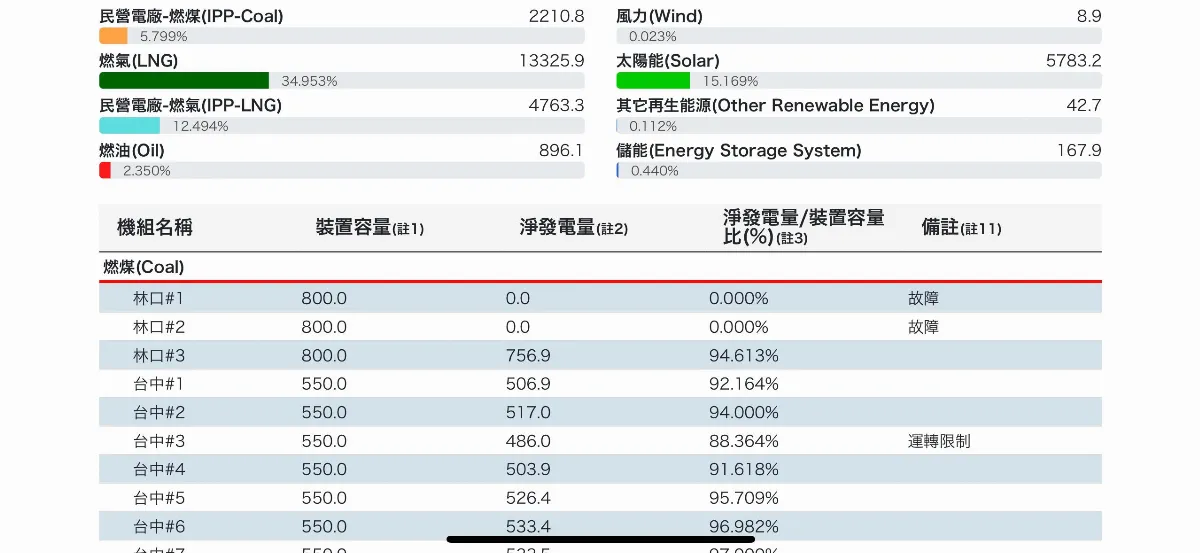Click the Other Renewable Energy value 42.7
Image resolution: width=1200 pixels, height=553 pixels.
pos(1084,106)
